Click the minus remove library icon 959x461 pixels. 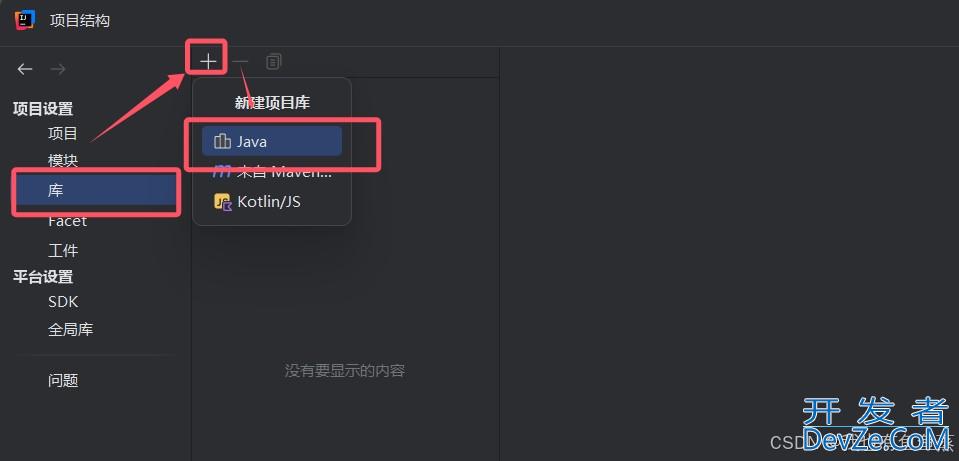[x=241, y=61]
